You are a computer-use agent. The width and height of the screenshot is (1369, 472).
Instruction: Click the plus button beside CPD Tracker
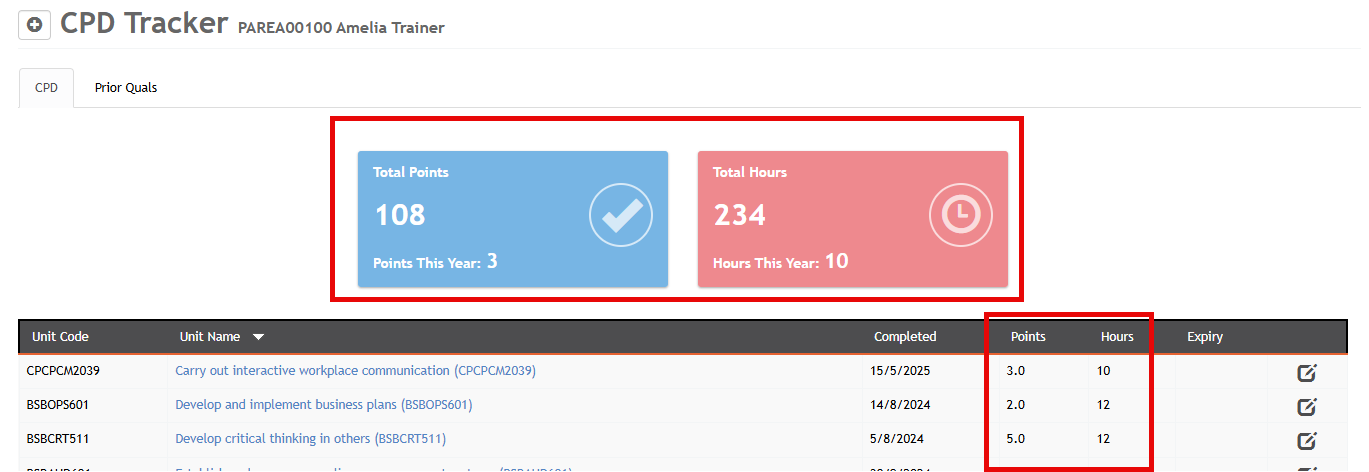pyautogui.click(x=34, y=25)
